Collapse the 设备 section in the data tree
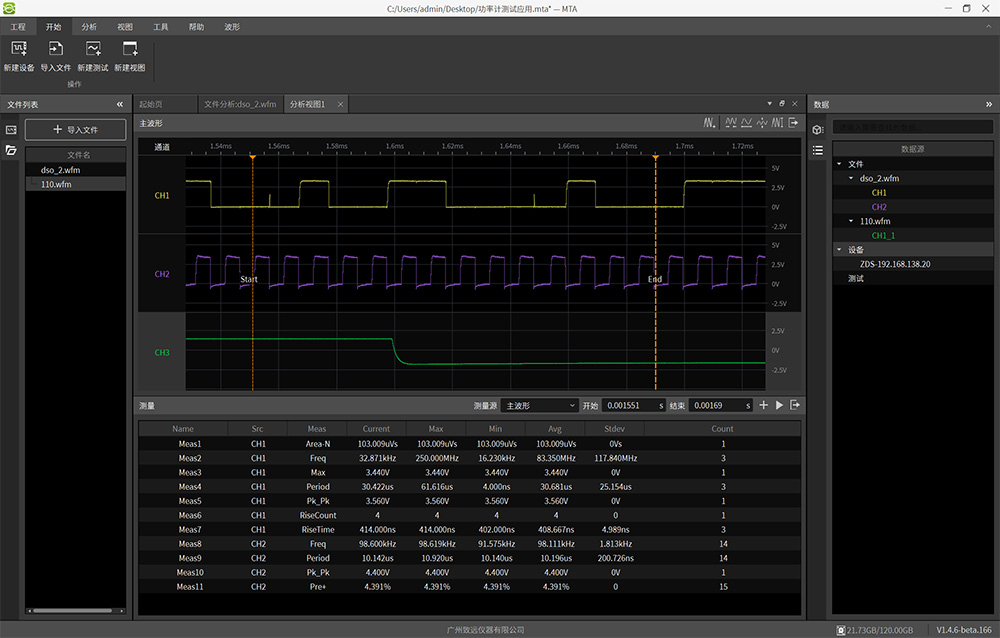1000x638 pixels. 839,250
